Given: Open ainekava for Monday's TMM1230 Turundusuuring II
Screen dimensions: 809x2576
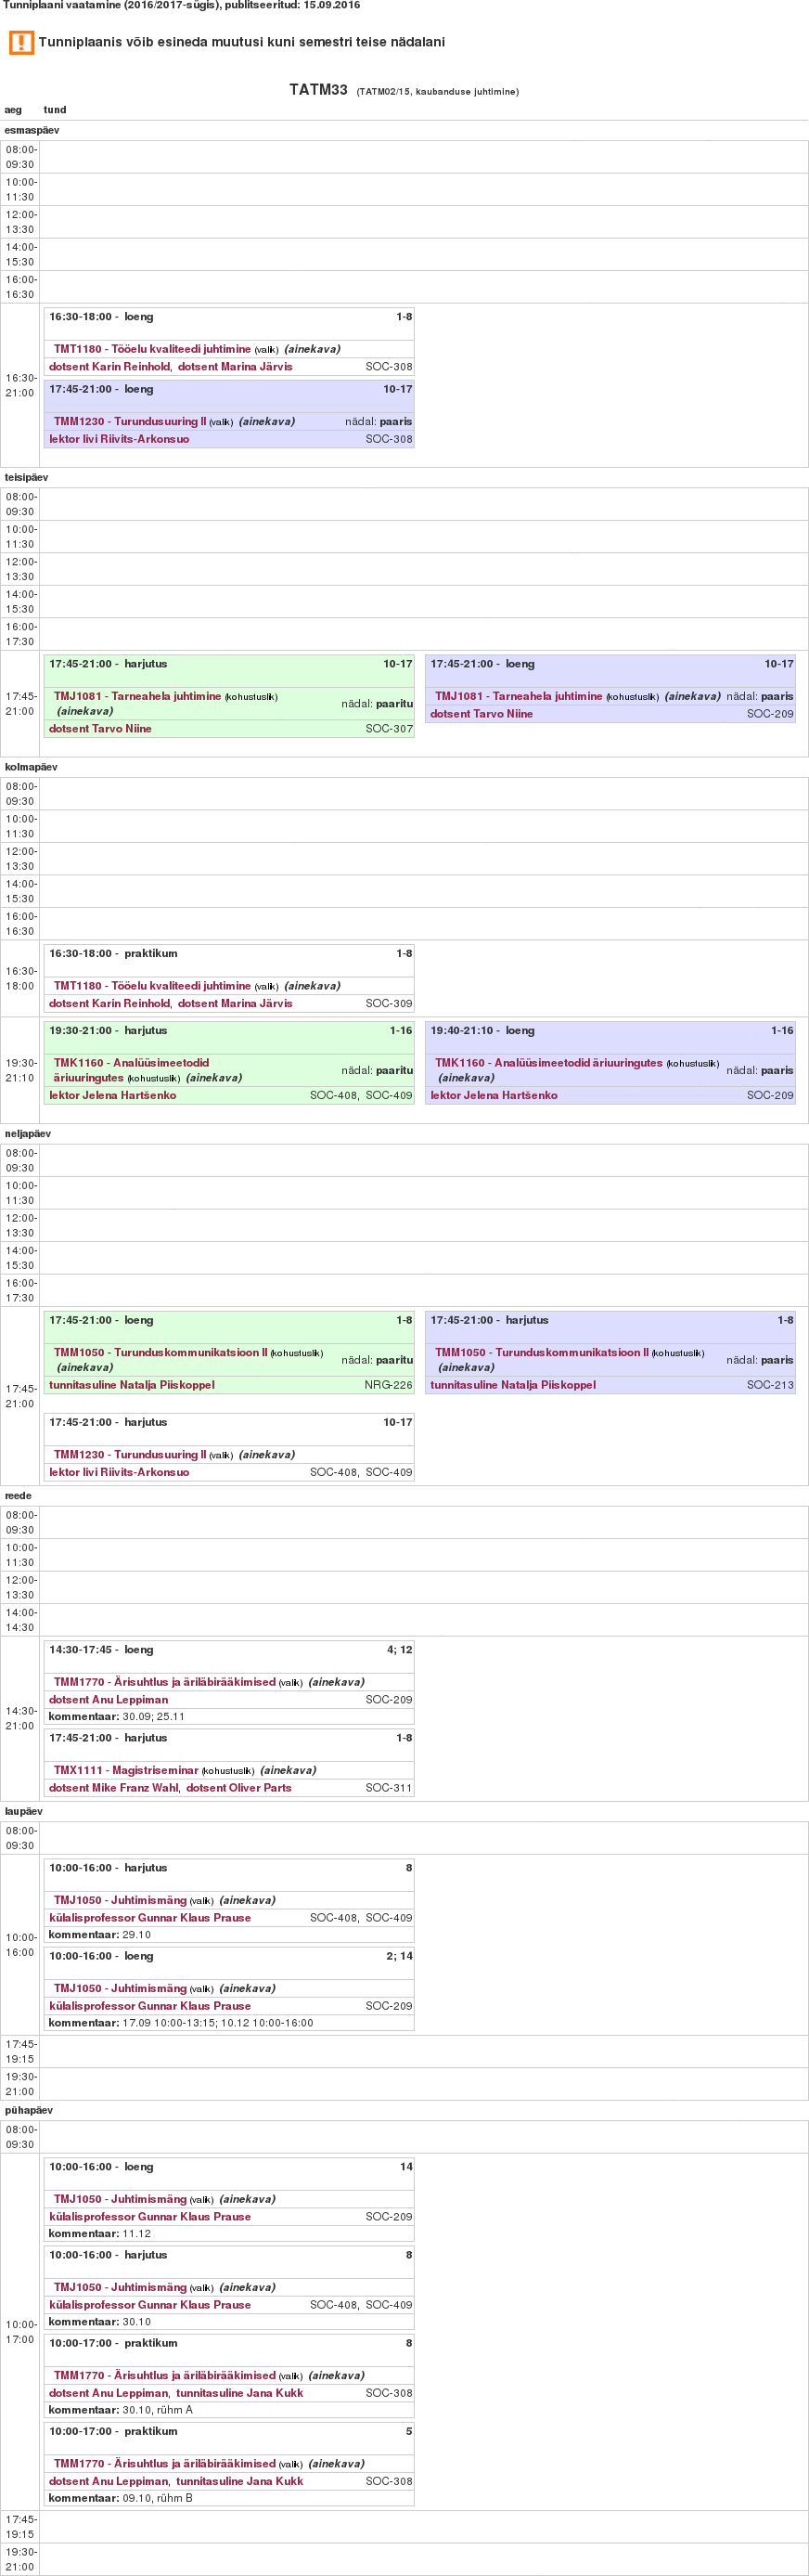Looking at the screenshot, I should [x=267, y=422].
